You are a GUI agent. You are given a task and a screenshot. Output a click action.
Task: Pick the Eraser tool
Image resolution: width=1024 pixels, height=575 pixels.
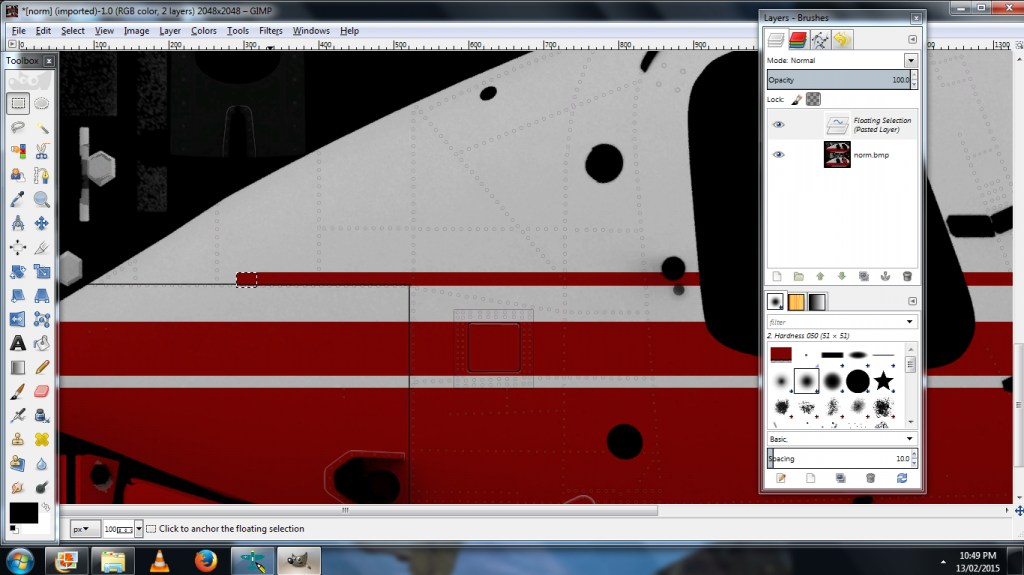[42, 391]
